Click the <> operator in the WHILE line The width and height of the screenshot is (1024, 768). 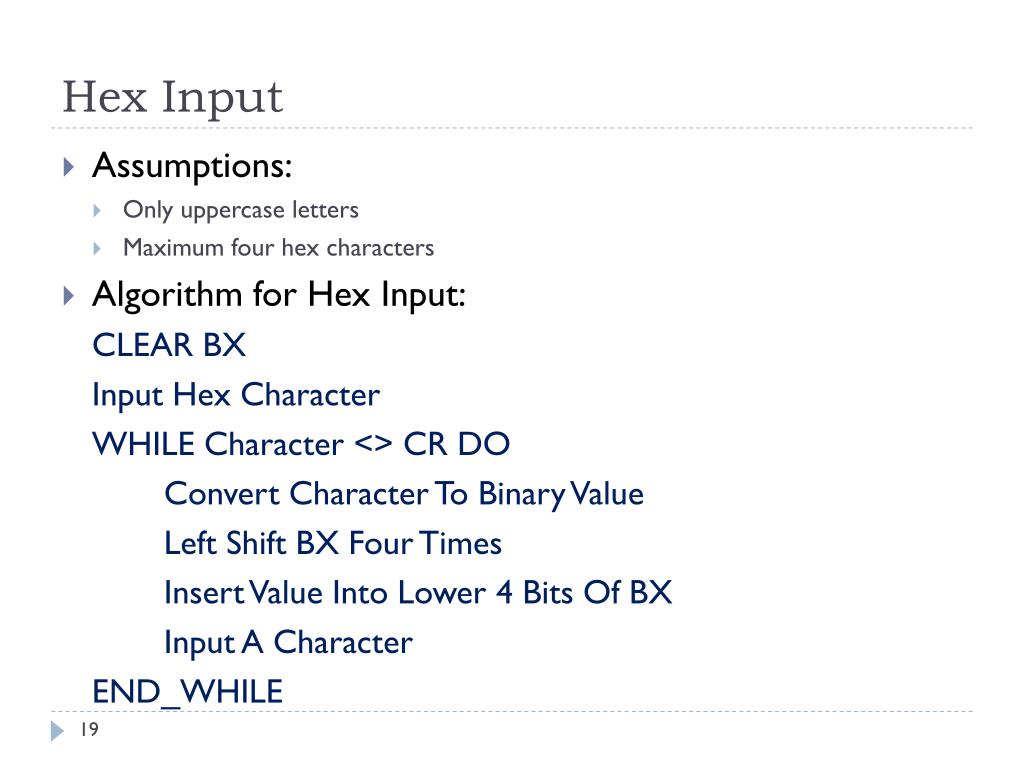[x=374, y=444]
